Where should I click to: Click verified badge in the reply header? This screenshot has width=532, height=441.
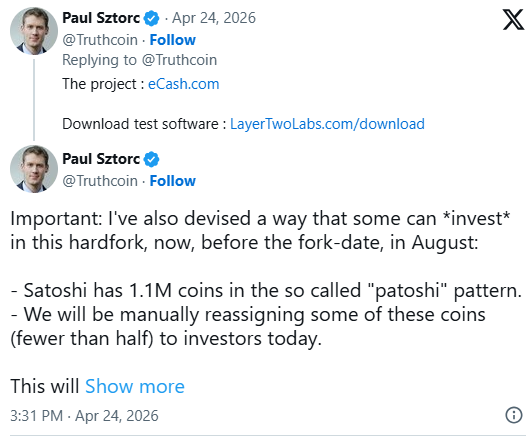point(151,18)
